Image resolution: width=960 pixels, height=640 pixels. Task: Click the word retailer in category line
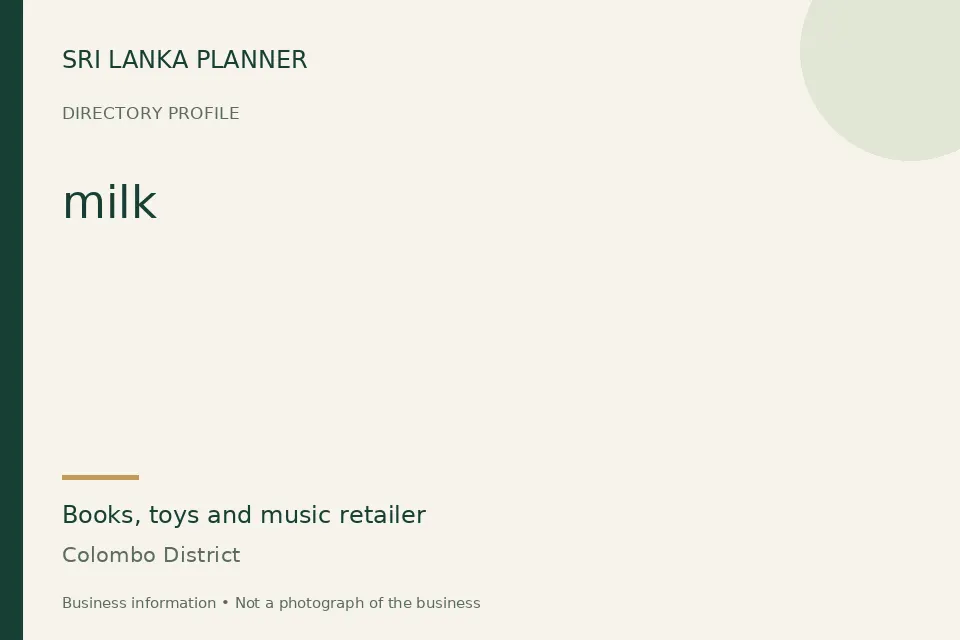383,515
